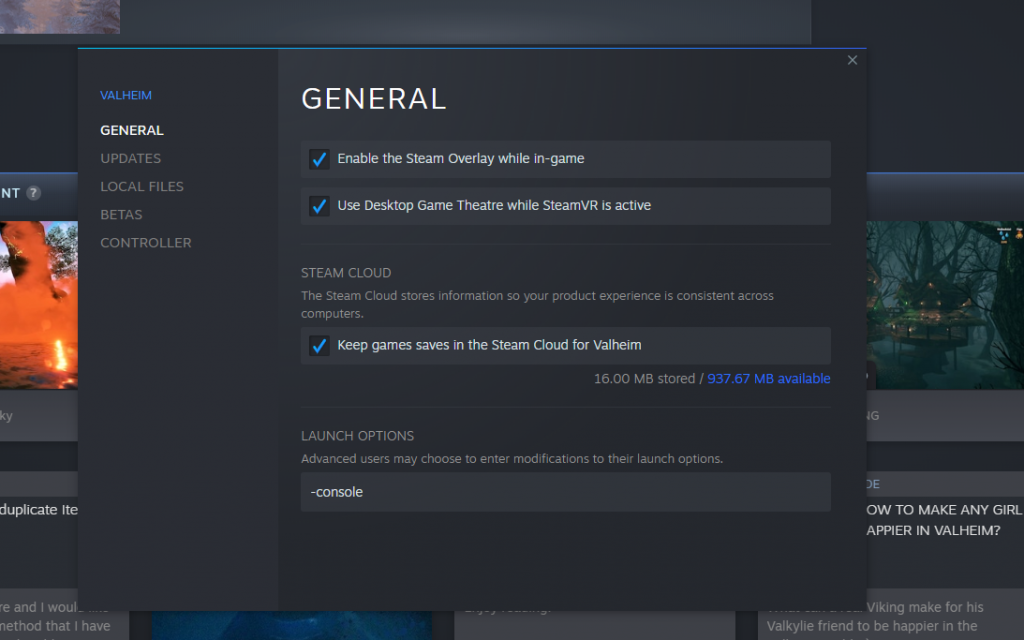Close the Valheim properties dialog
The height and width of the screenshot is (640, 1024).
click(x=852, y=60)
